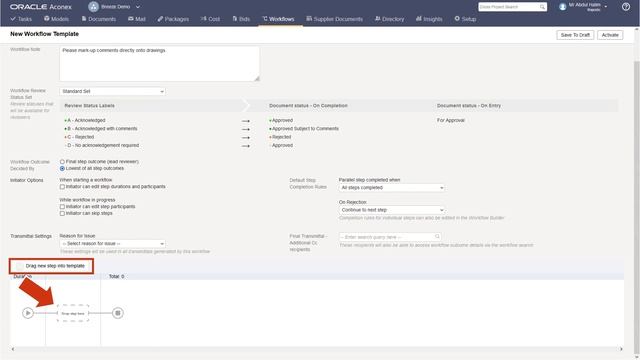Click Document status - On Completion header
Image resolution: width=640 pixels, height=360 pixels.
click(308, 106)
